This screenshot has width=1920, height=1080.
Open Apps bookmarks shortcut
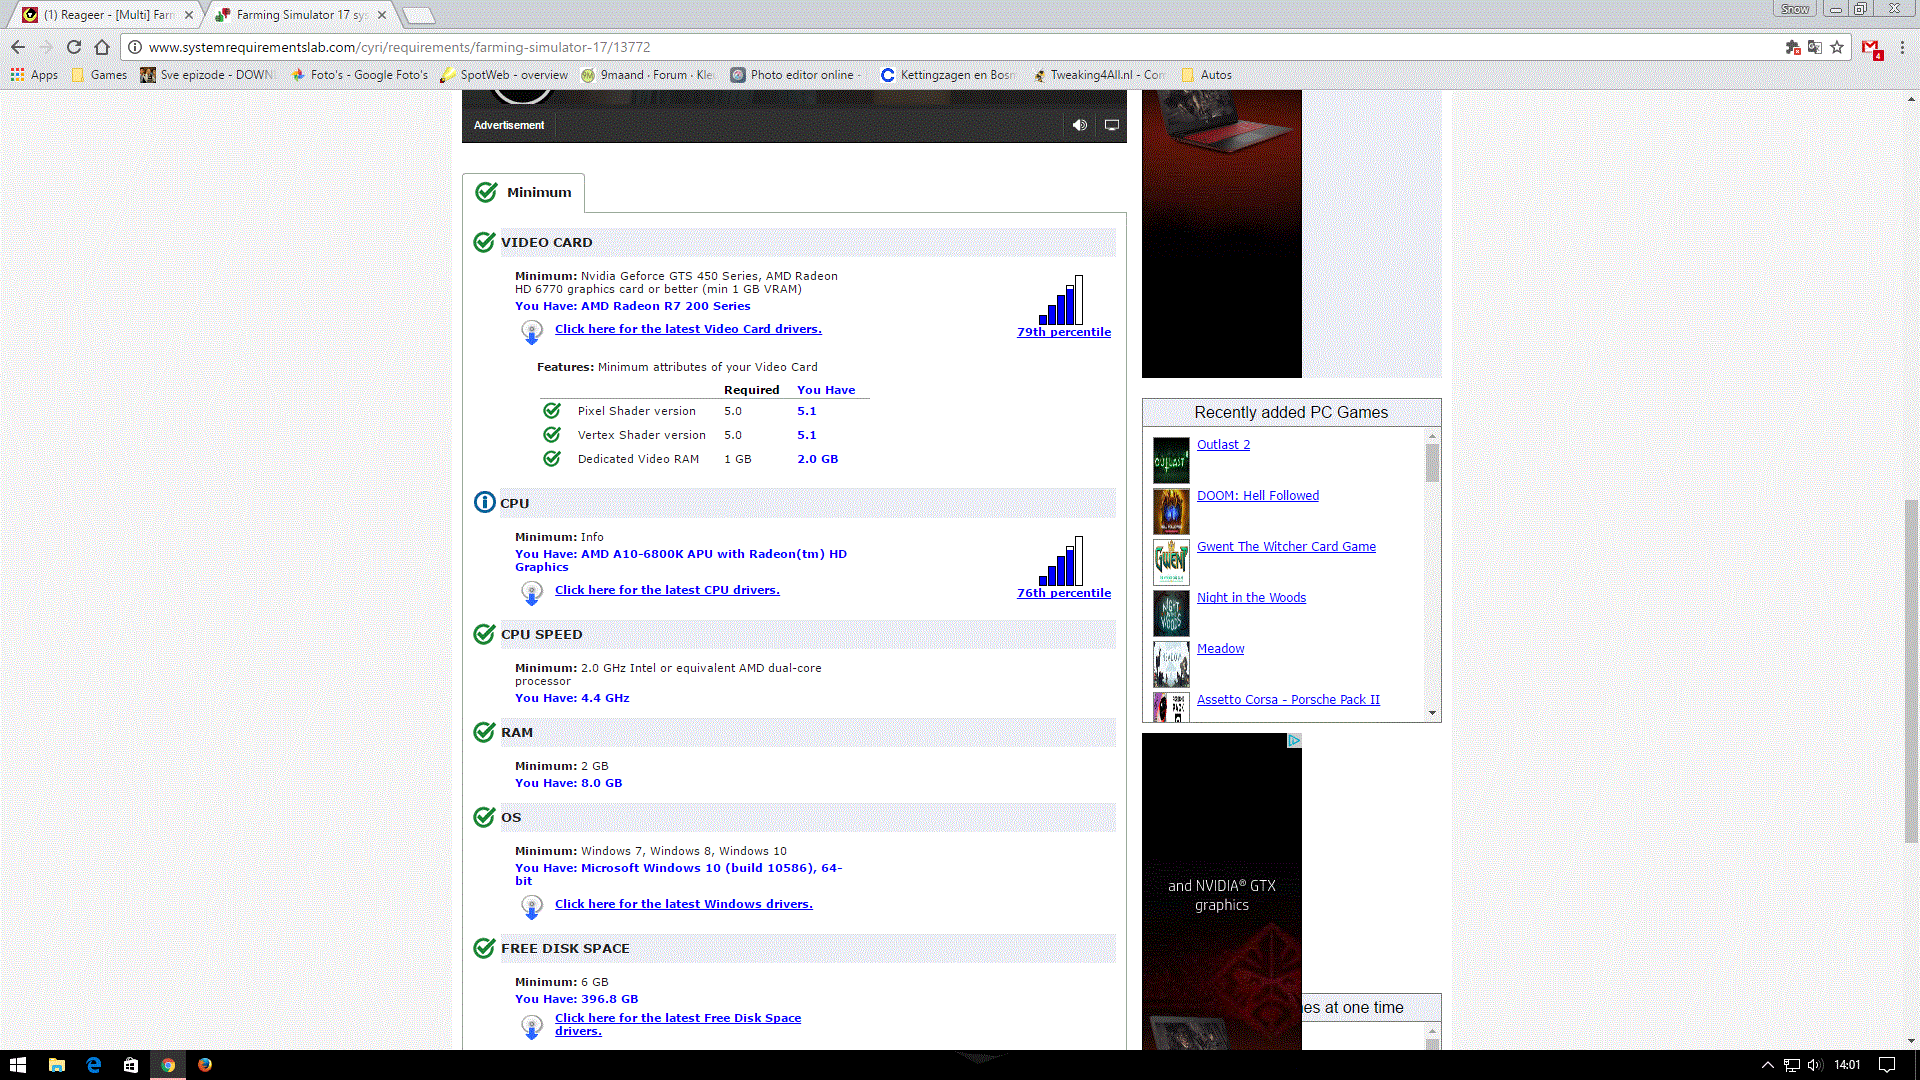tap(34, 75)
